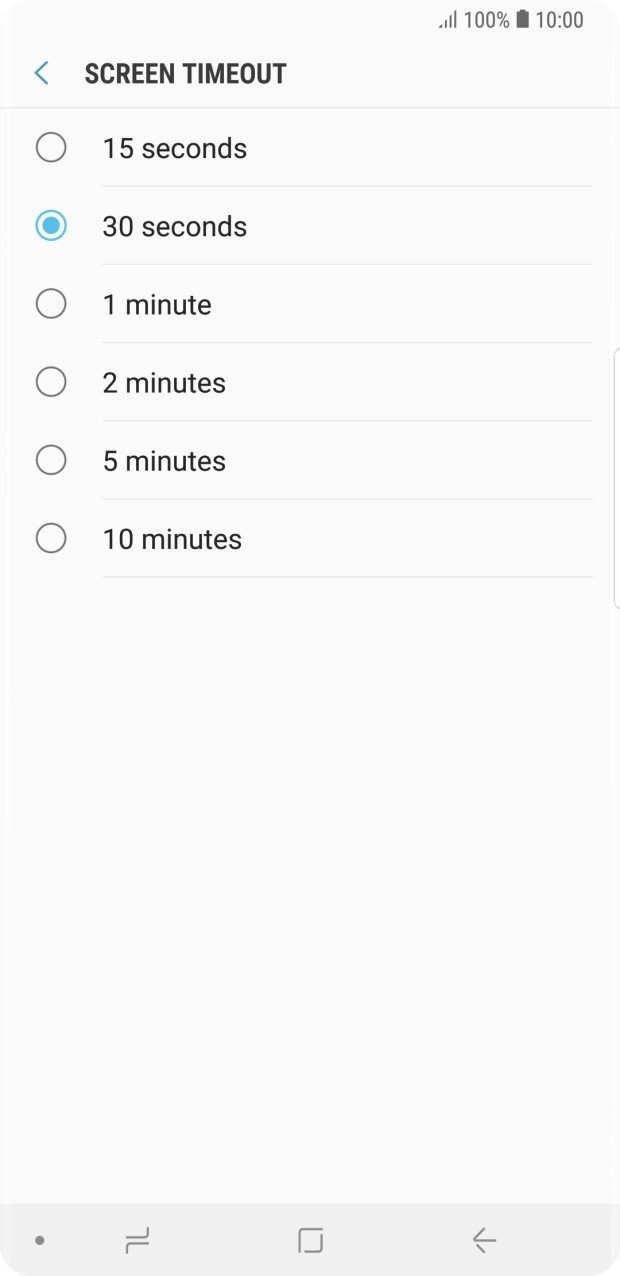The image size is (620, 1276).
Task: Confirm 30 seconds is selected
Action: [51, 225]
